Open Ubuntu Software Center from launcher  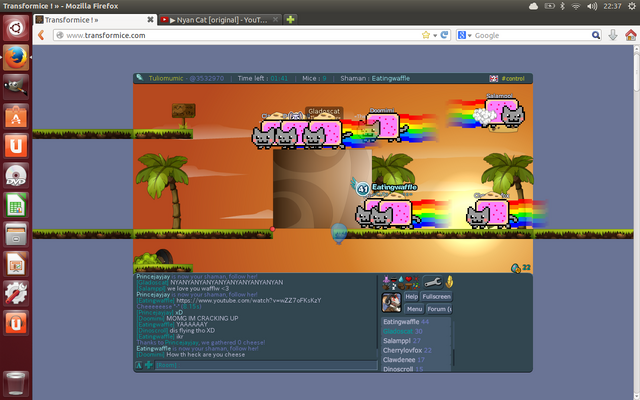coord(16,116)
